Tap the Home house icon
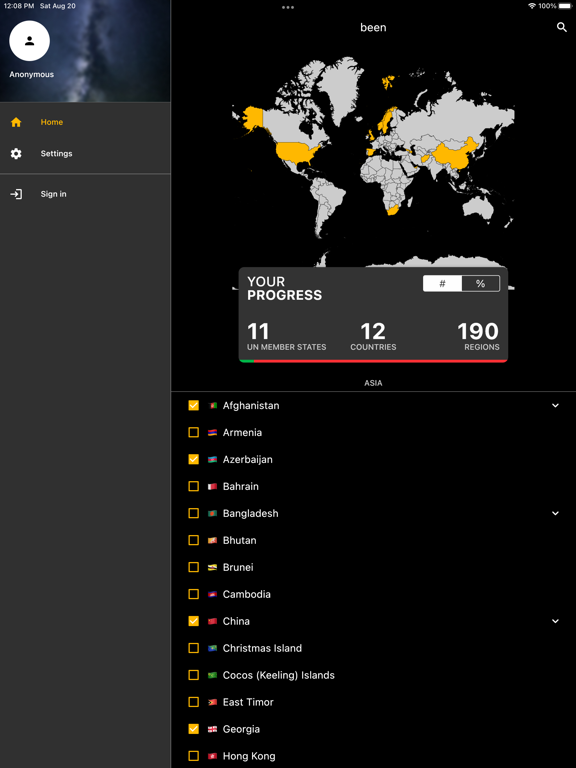This screenshot has width=576, height=768. [16, 122]
